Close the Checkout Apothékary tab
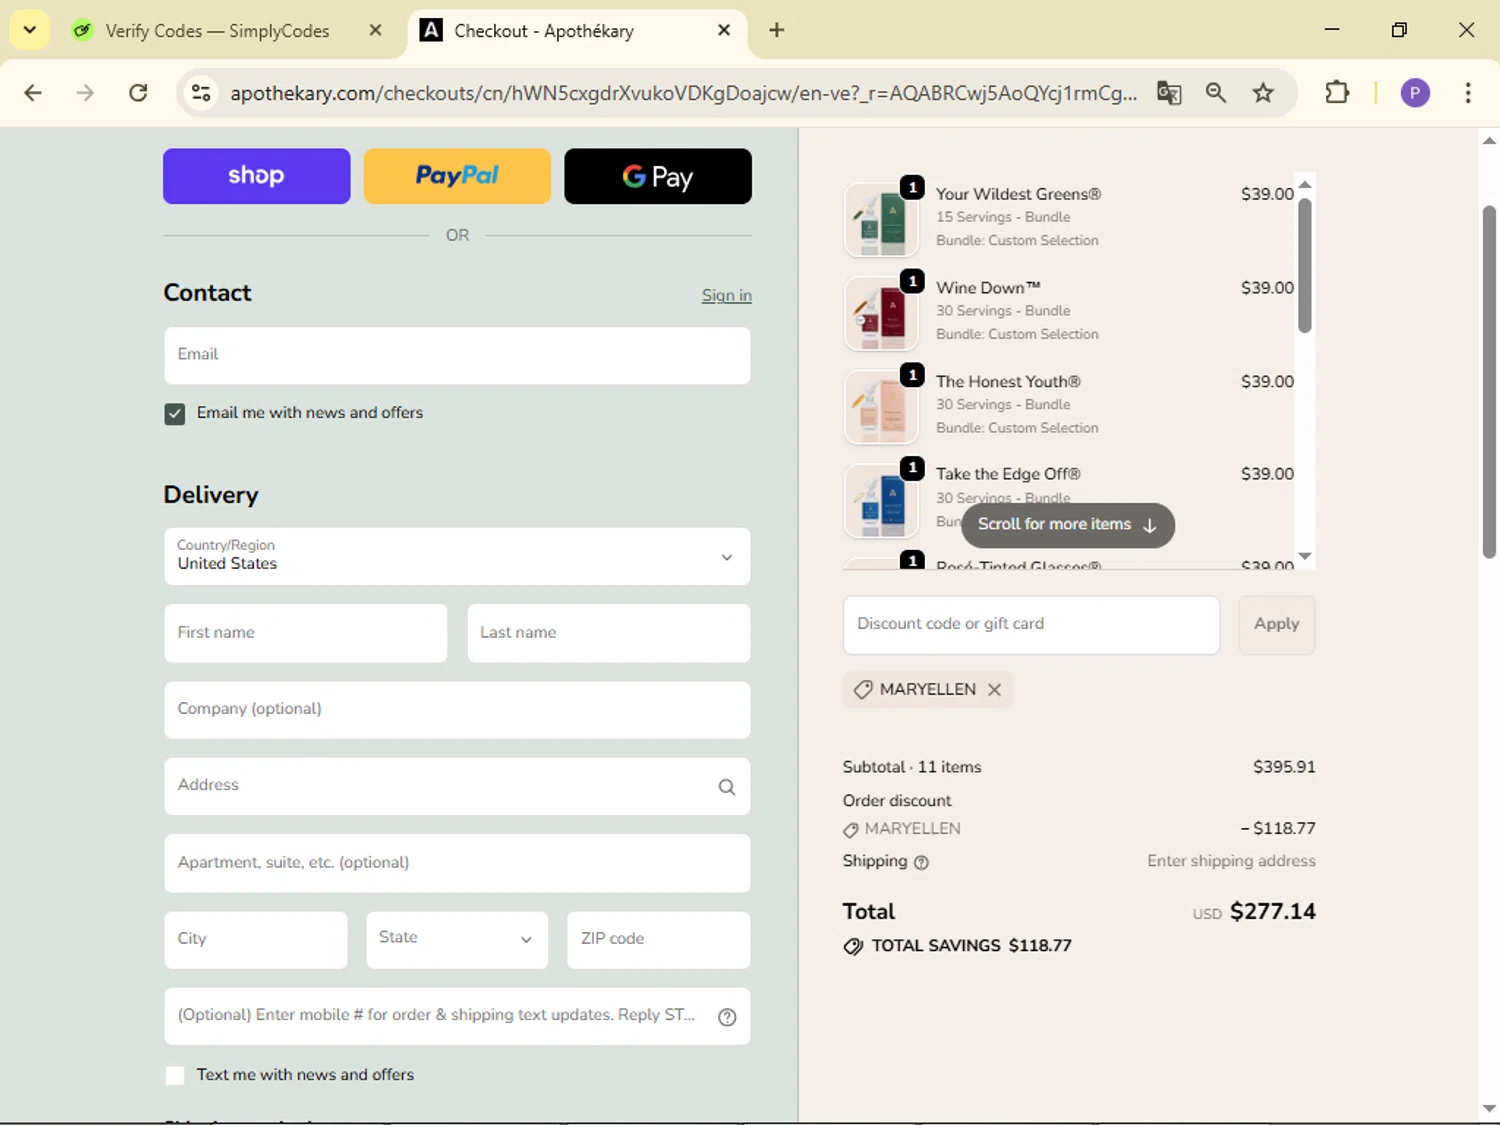 tap(724, 30)
